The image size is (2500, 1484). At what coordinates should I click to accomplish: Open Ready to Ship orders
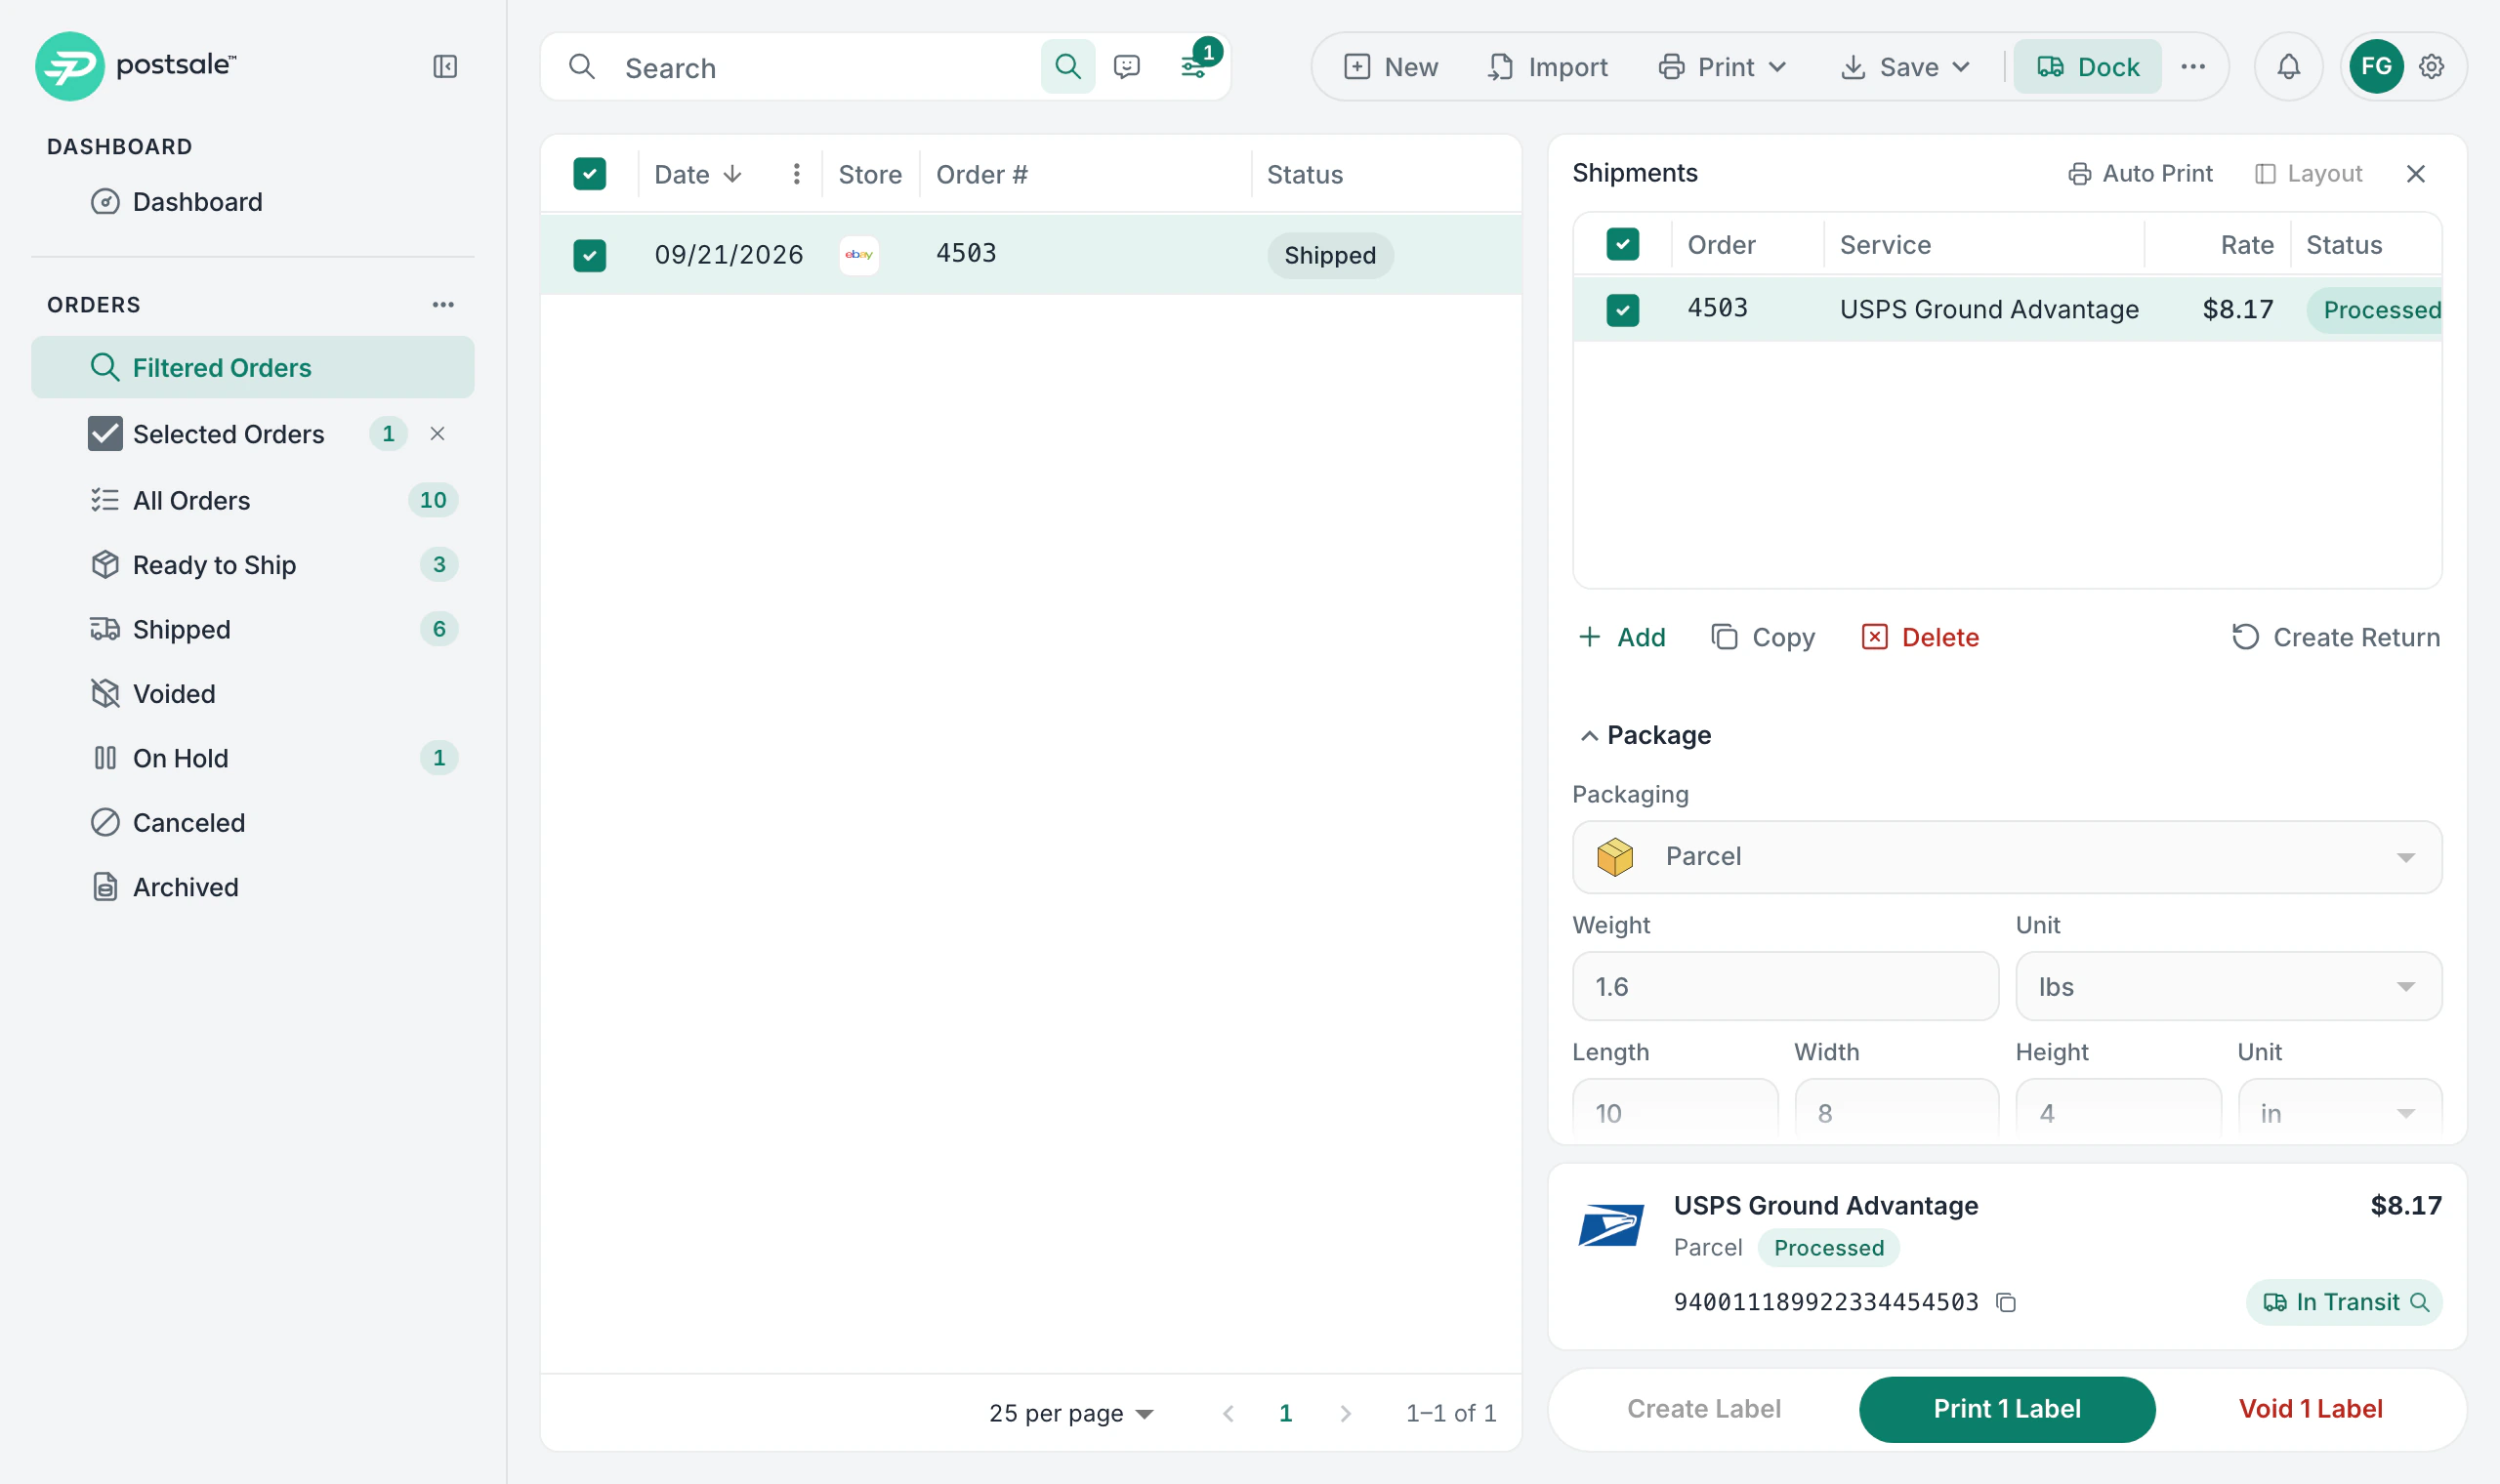[x=253, y=565]
